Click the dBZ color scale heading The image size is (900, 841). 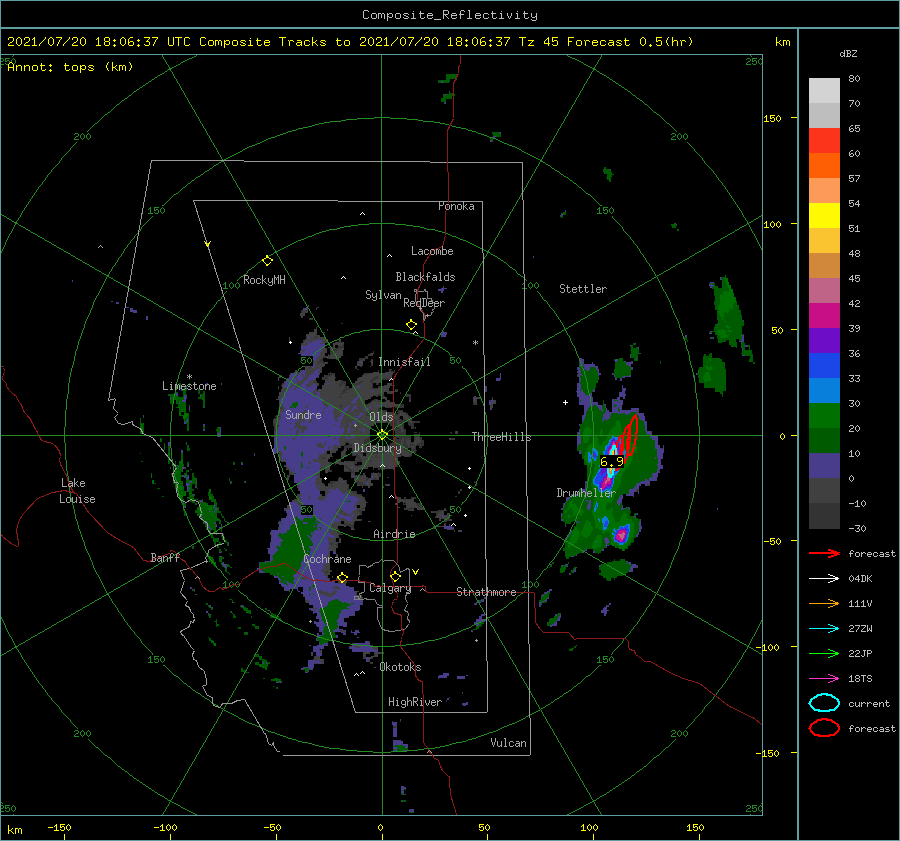click(848, 53)
